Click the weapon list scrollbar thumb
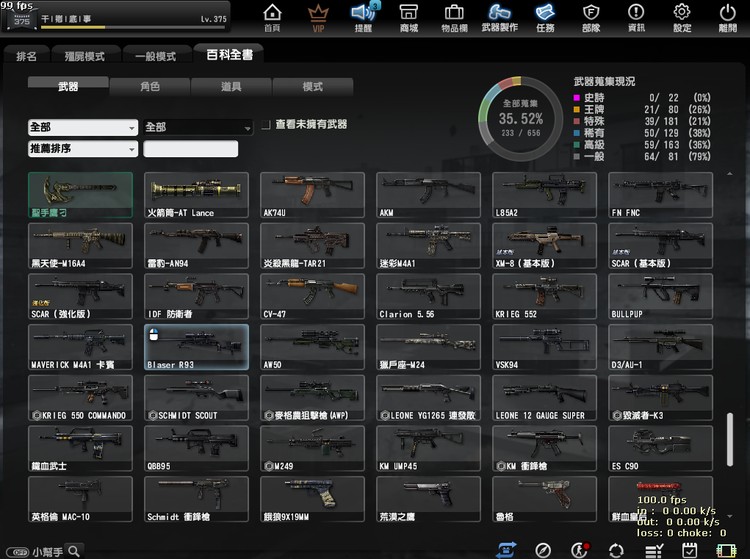 [x=730, y=439]
